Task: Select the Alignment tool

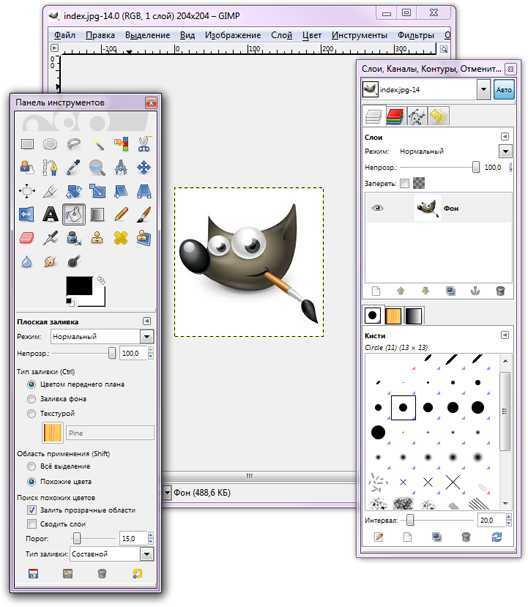Action: pyautogui.click(x=27, y=191)
